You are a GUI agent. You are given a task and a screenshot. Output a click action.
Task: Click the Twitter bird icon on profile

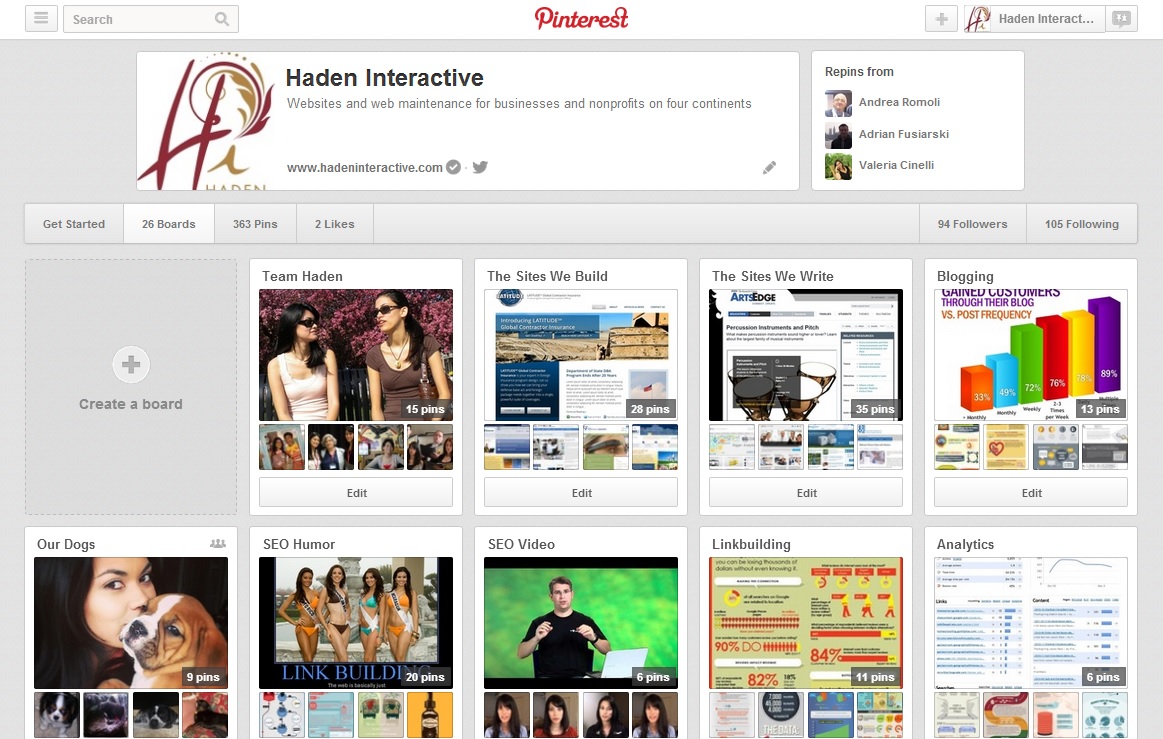pos(481,167)
